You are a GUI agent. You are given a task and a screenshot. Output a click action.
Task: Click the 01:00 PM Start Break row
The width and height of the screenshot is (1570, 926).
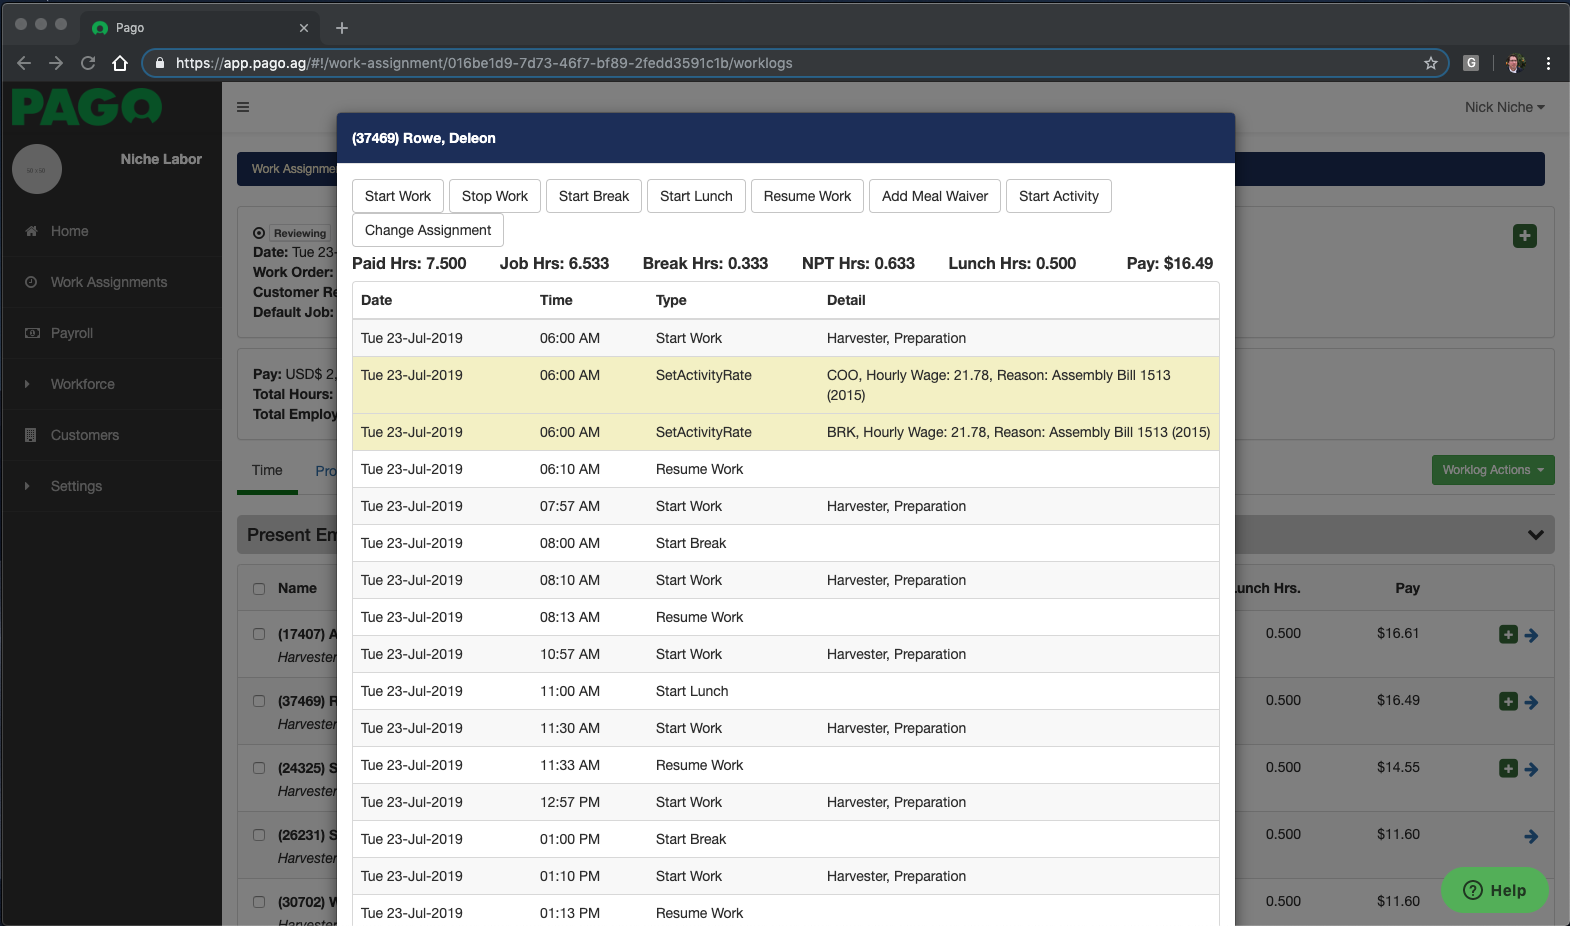pos(786,839)
